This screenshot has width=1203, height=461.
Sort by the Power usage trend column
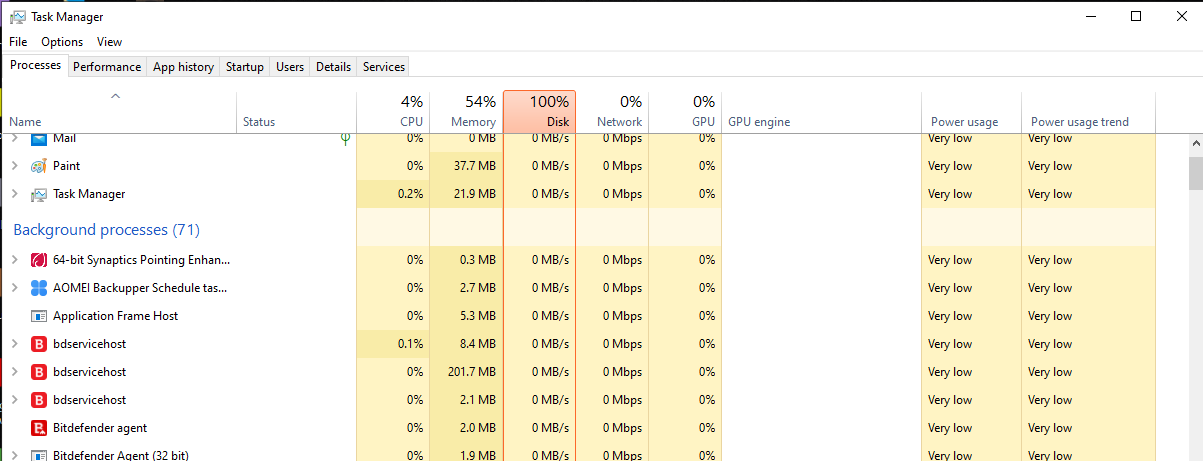coord(1079,122)
